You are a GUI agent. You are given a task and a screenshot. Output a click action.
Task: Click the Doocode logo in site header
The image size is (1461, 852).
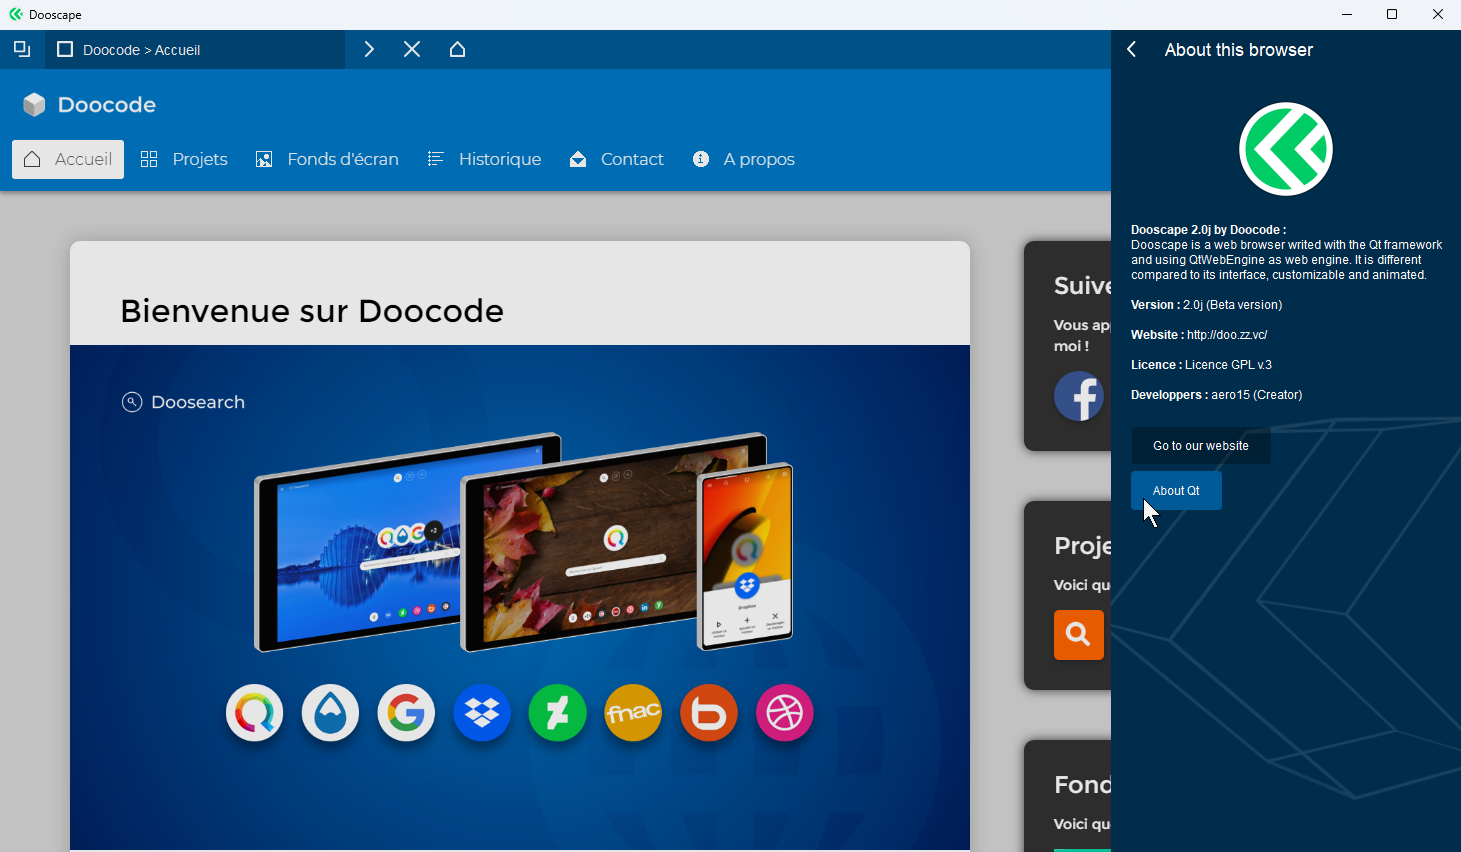tap(89, 105)
